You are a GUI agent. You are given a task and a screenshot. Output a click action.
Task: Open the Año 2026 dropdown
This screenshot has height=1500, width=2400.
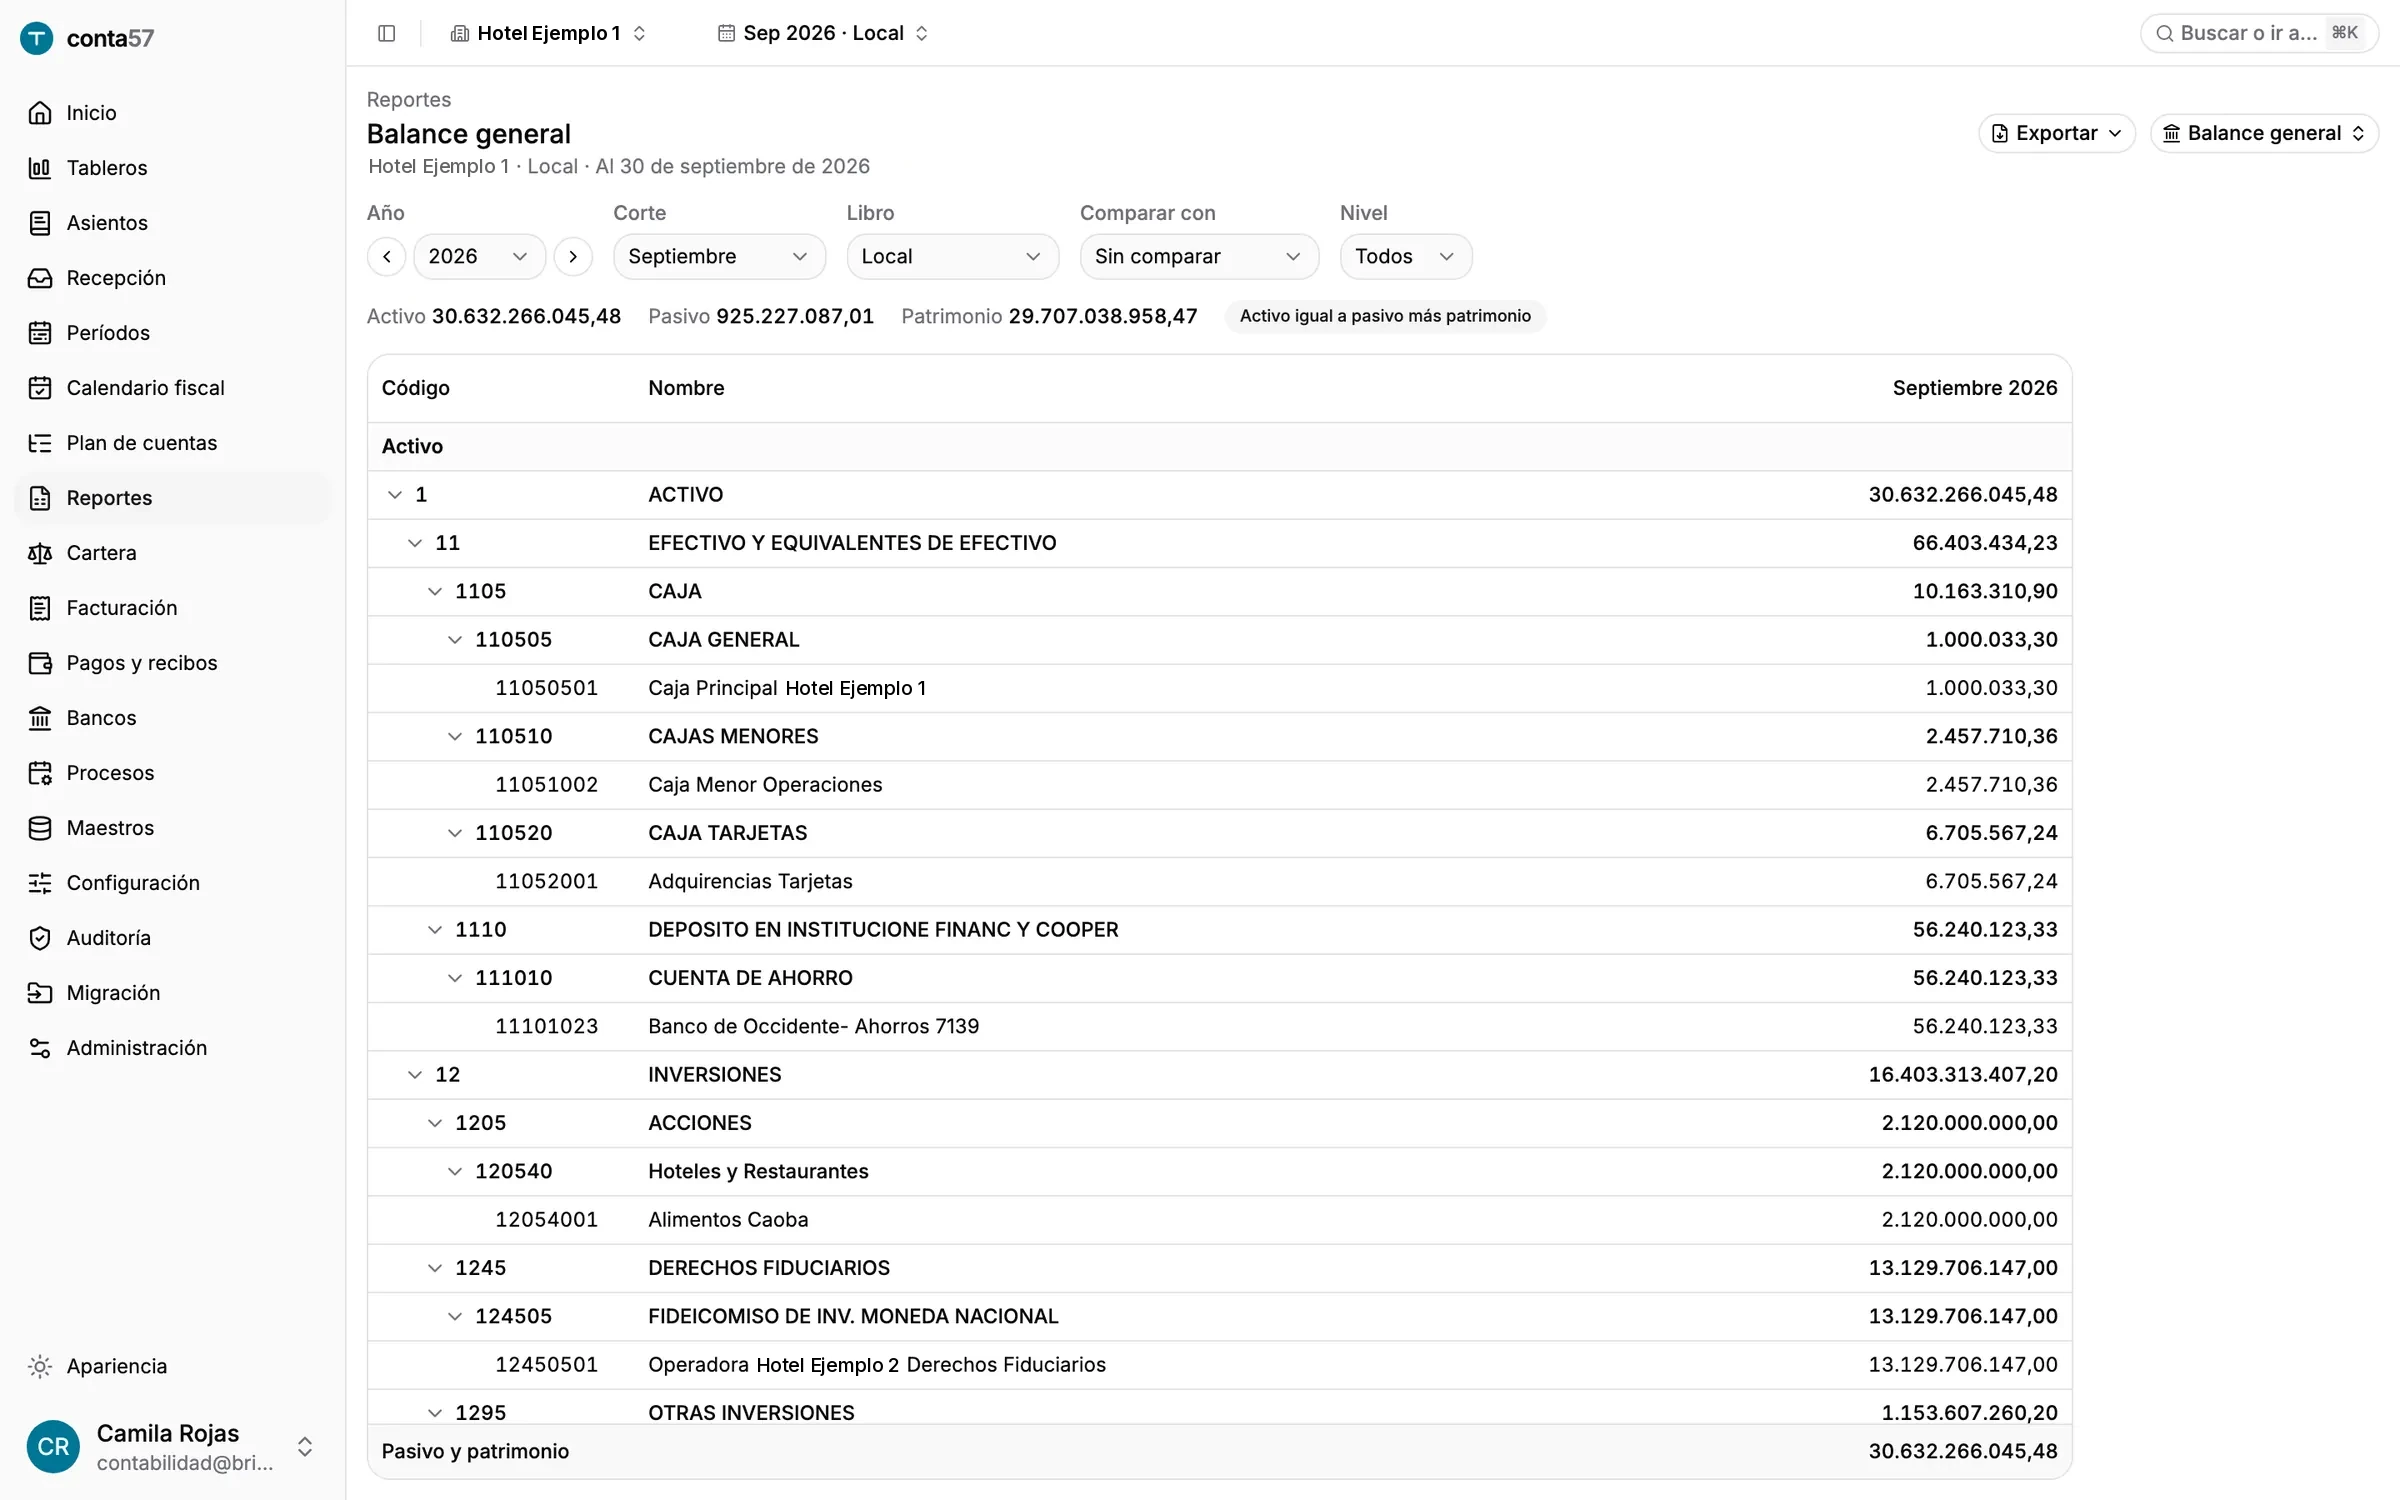tap(479, 257)
